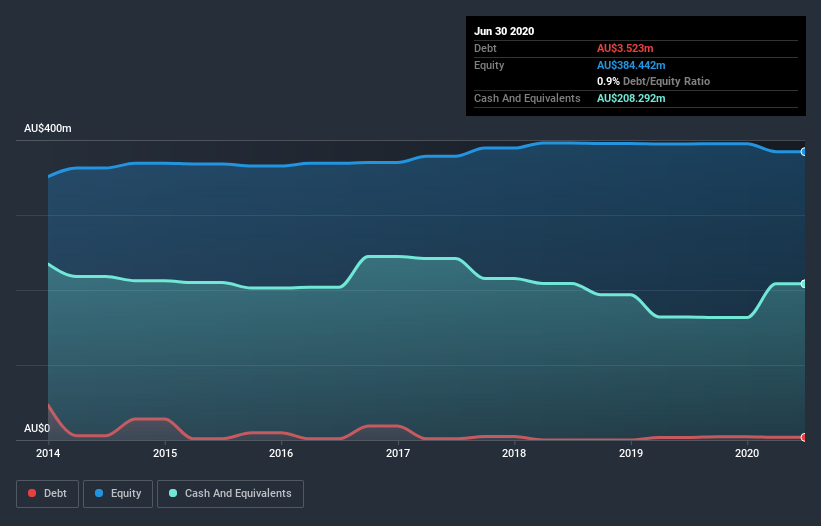Click the 2018 x-axis label
The image size is (821, 526).
[x=514, y=453]
